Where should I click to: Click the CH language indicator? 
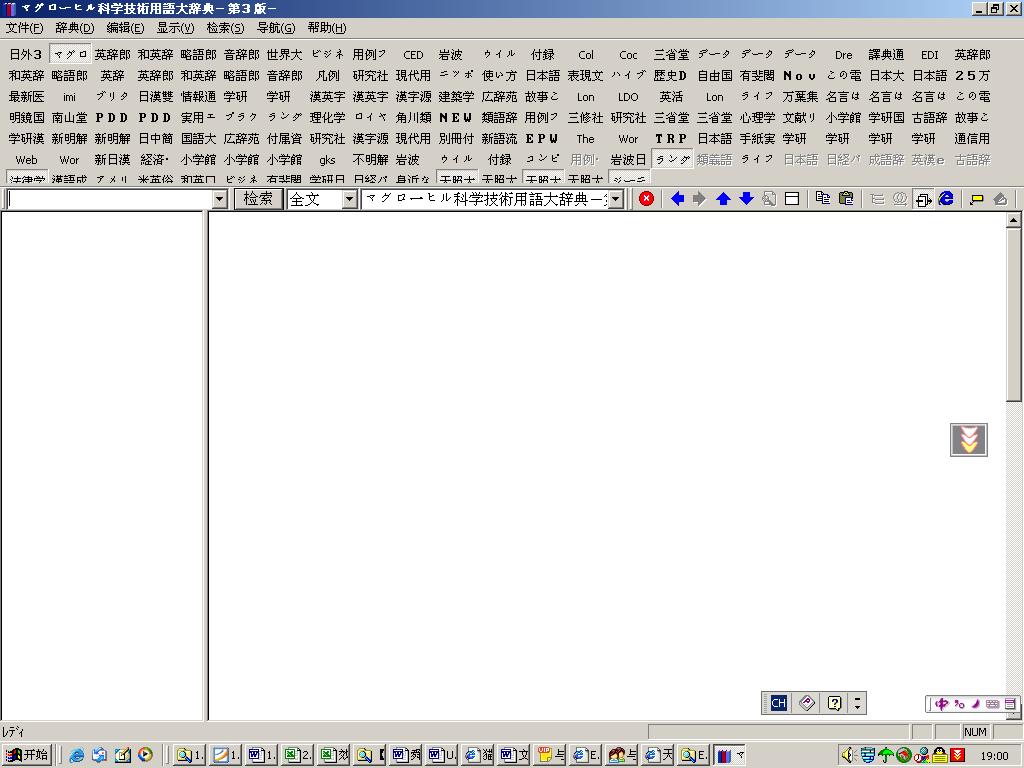[x=778, y=703]
